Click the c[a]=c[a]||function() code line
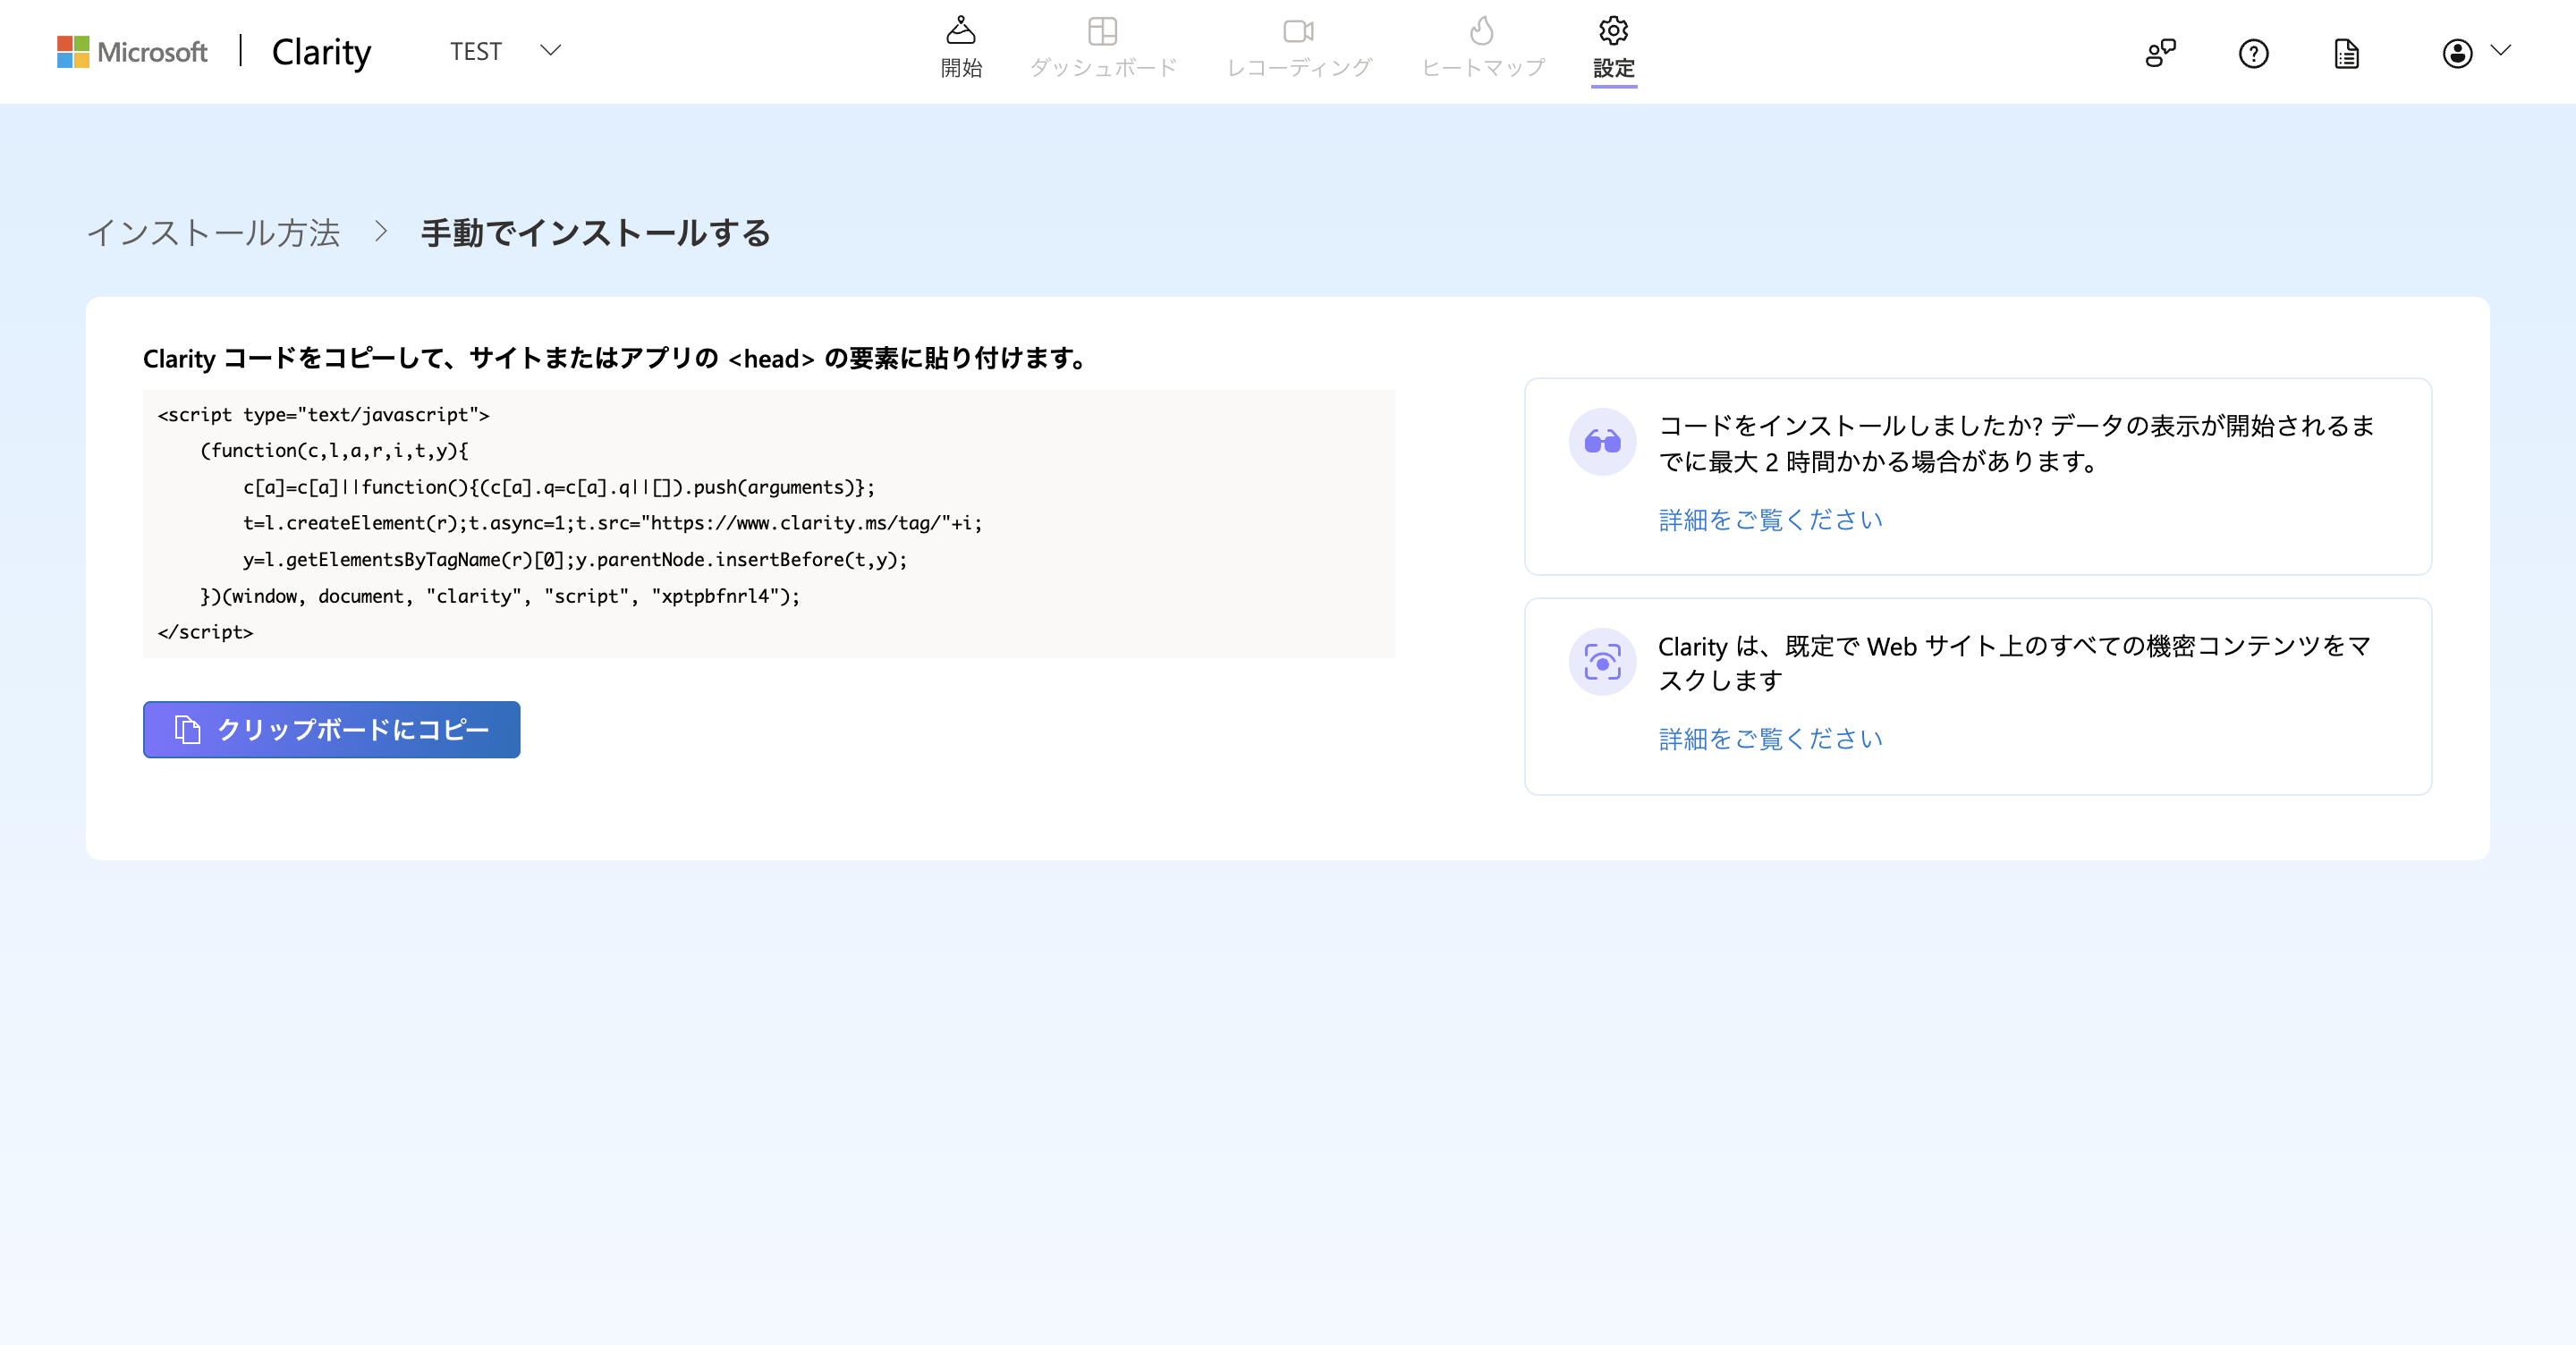Image resolution: width=2576 pixels, height=1345 pixels. (x=558, y=487)
